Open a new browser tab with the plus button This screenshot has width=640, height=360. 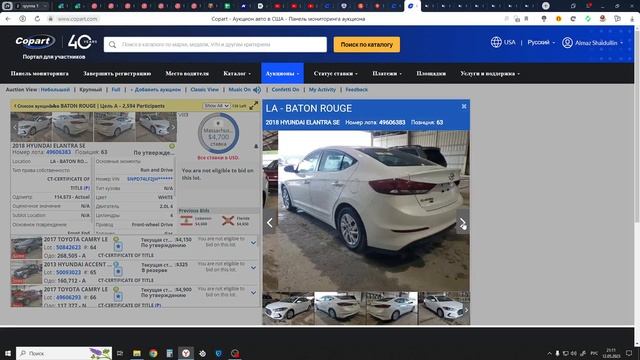click(x=546, y=6)
